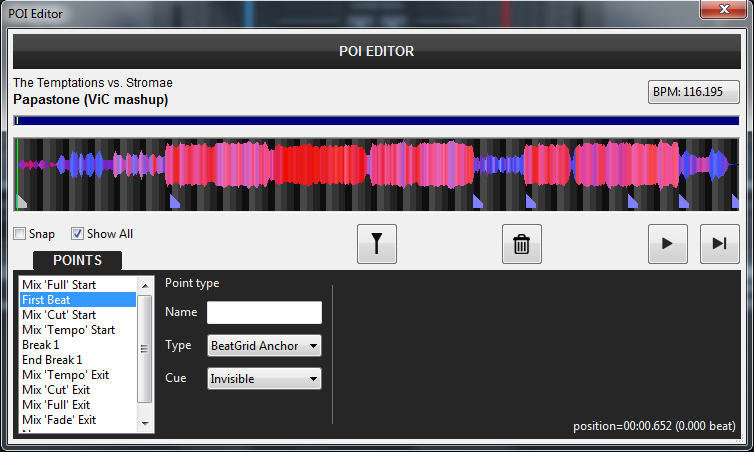Select the POINTS tab
Viewport: 754px width, 452px height.
click(77, 260)
